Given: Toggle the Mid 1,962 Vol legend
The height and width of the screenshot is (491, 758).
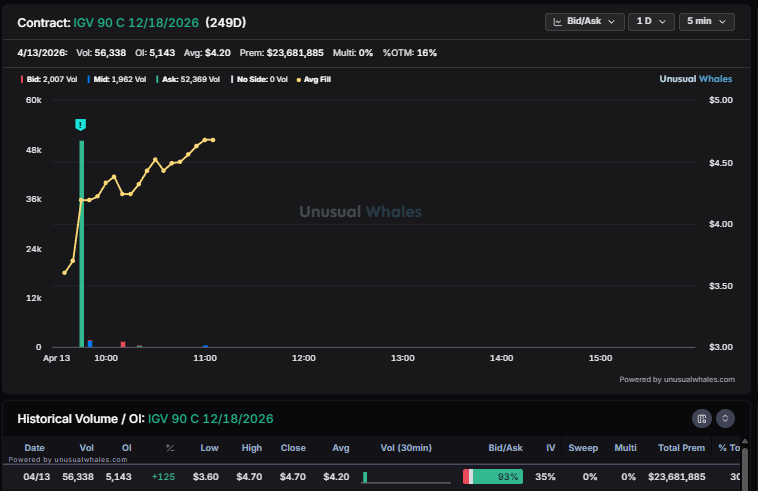Looking at the screenshot, I should coord(117,79).
